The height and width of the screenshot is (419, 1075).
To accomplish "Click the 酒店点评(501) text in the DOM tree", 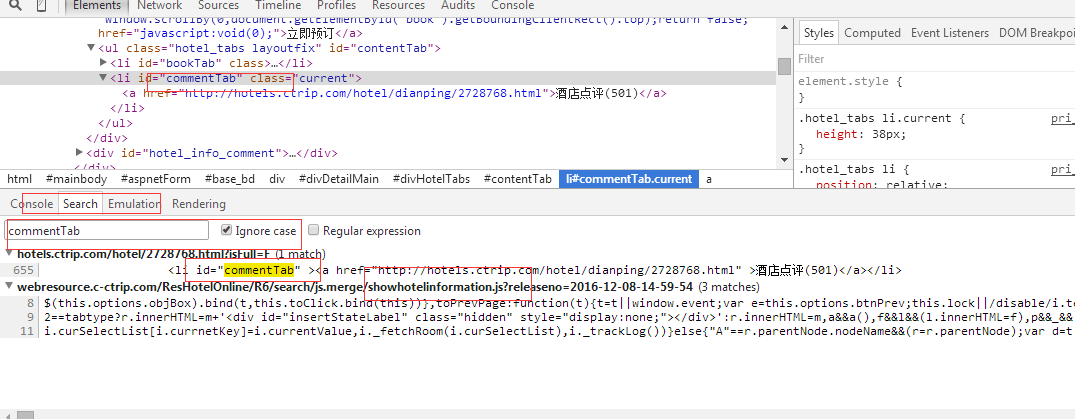I will click(x=597, y=93).
